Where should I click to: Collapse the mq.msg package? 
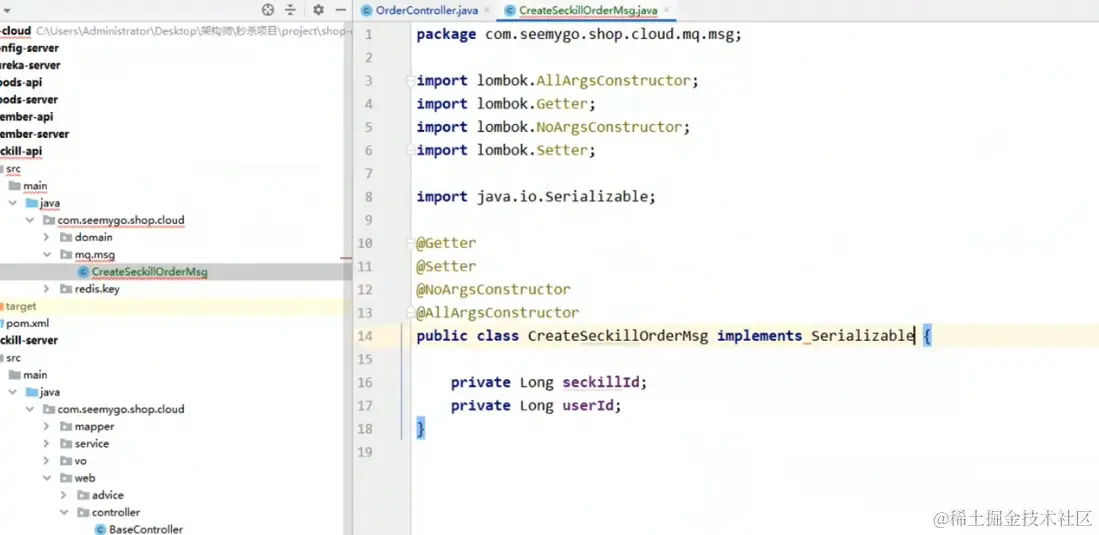coord(46,255)
